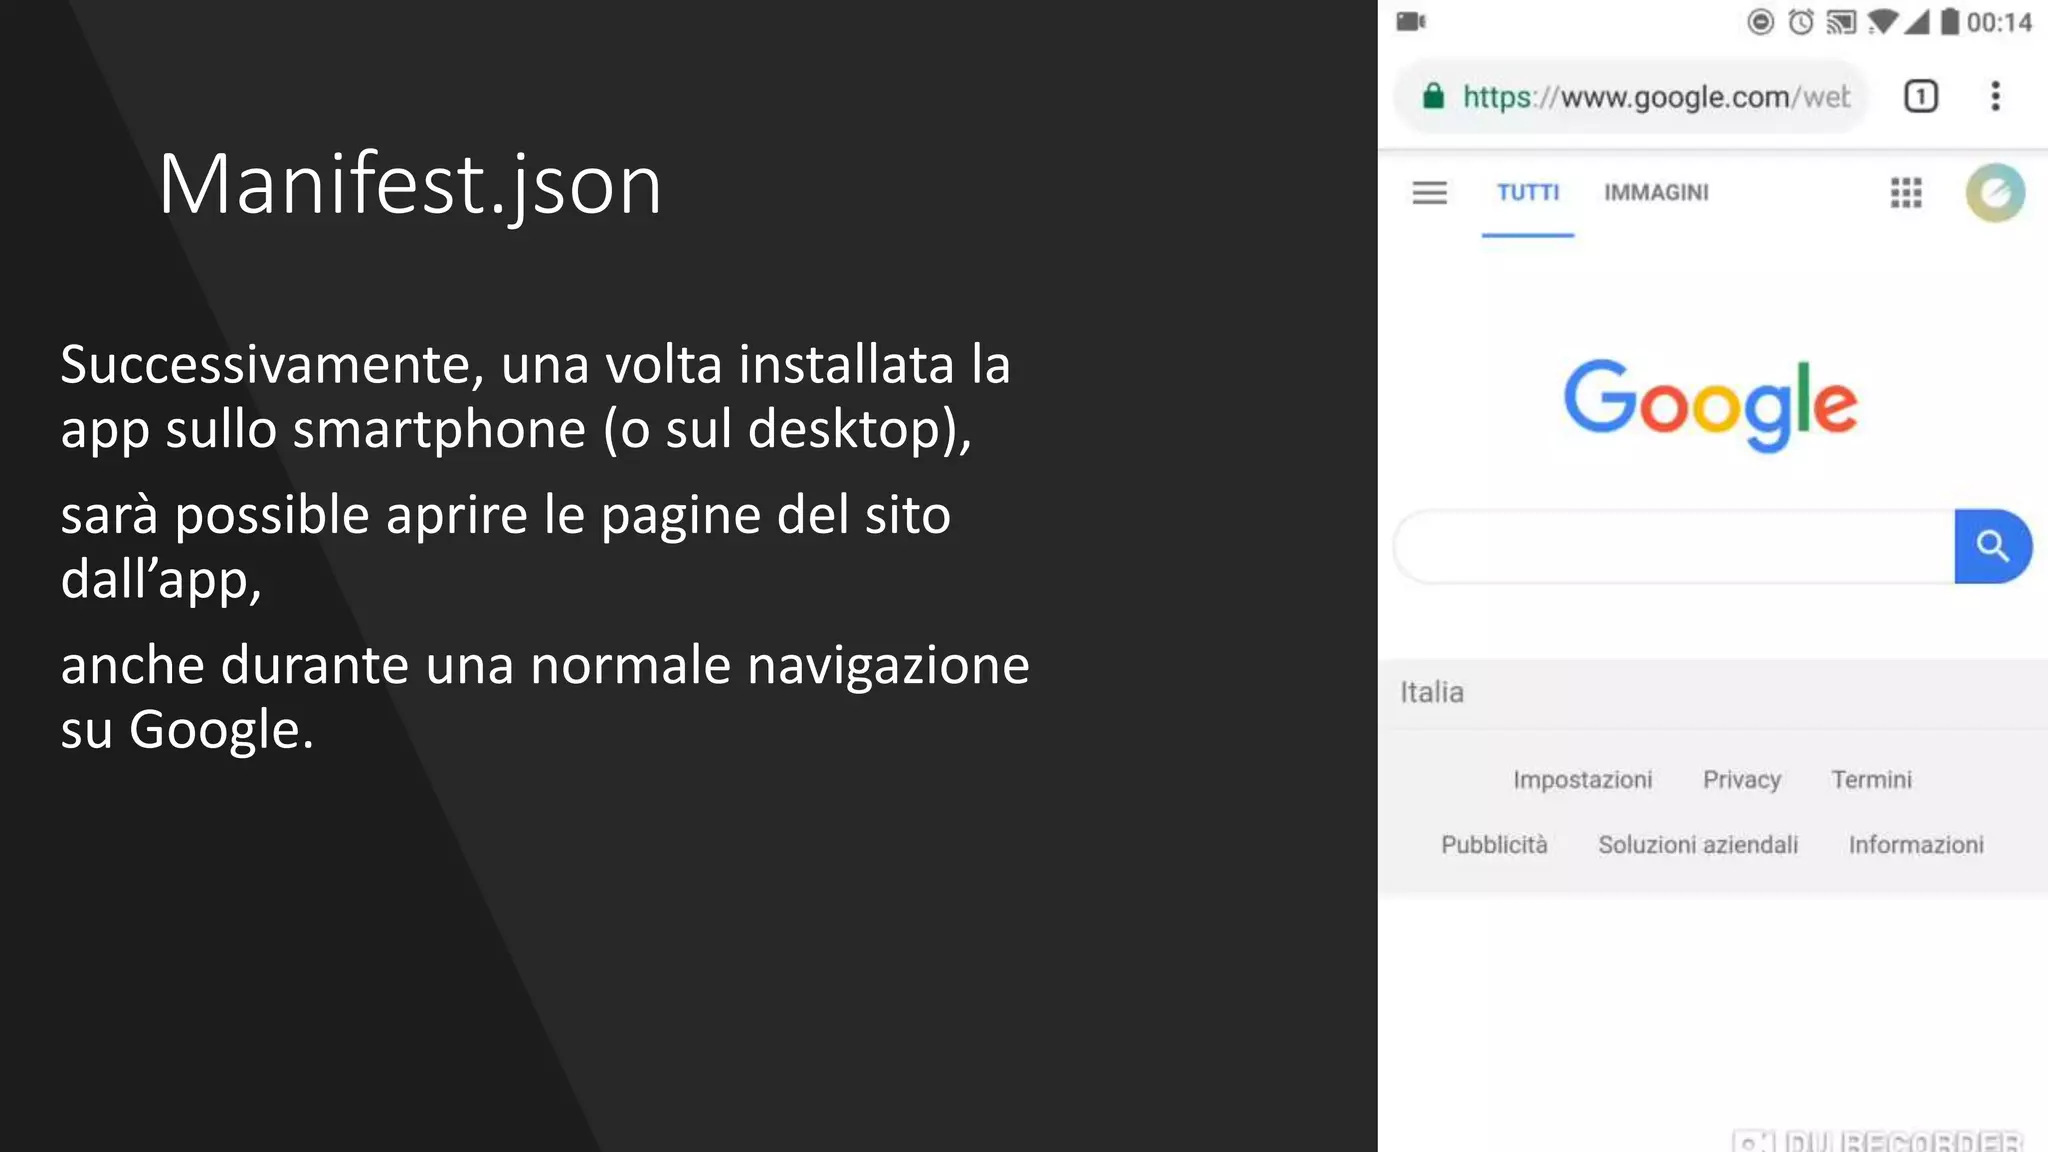Tap the green padlock site security icon
Image resolution: width=2048 pixels, height=1152 pixels.
click(1433, 96)
